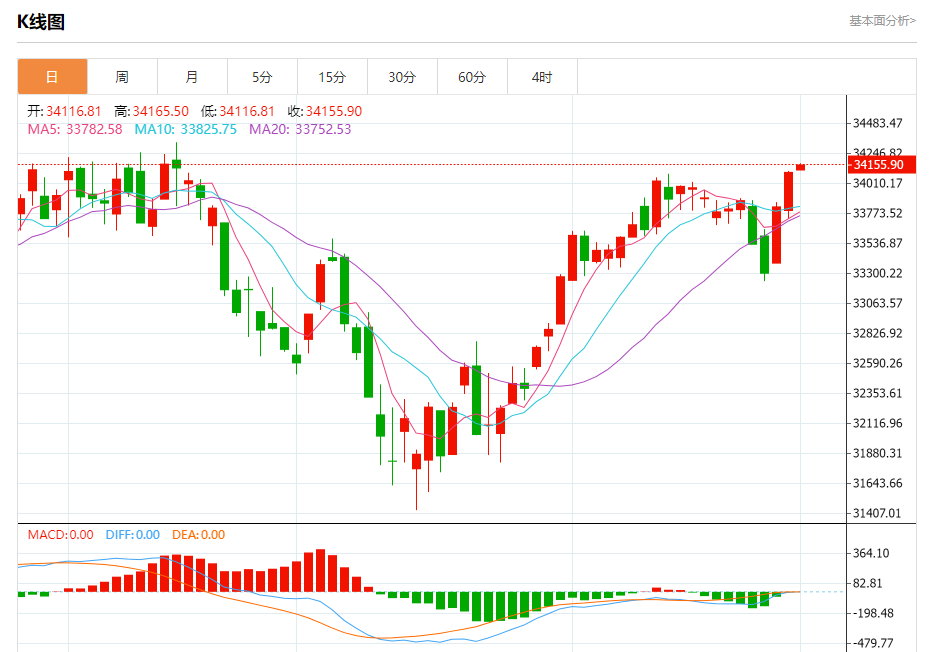Click the K线图 heading
This screenshot has width=931, height=652.
pyautogui.click(x=40, y=22)
